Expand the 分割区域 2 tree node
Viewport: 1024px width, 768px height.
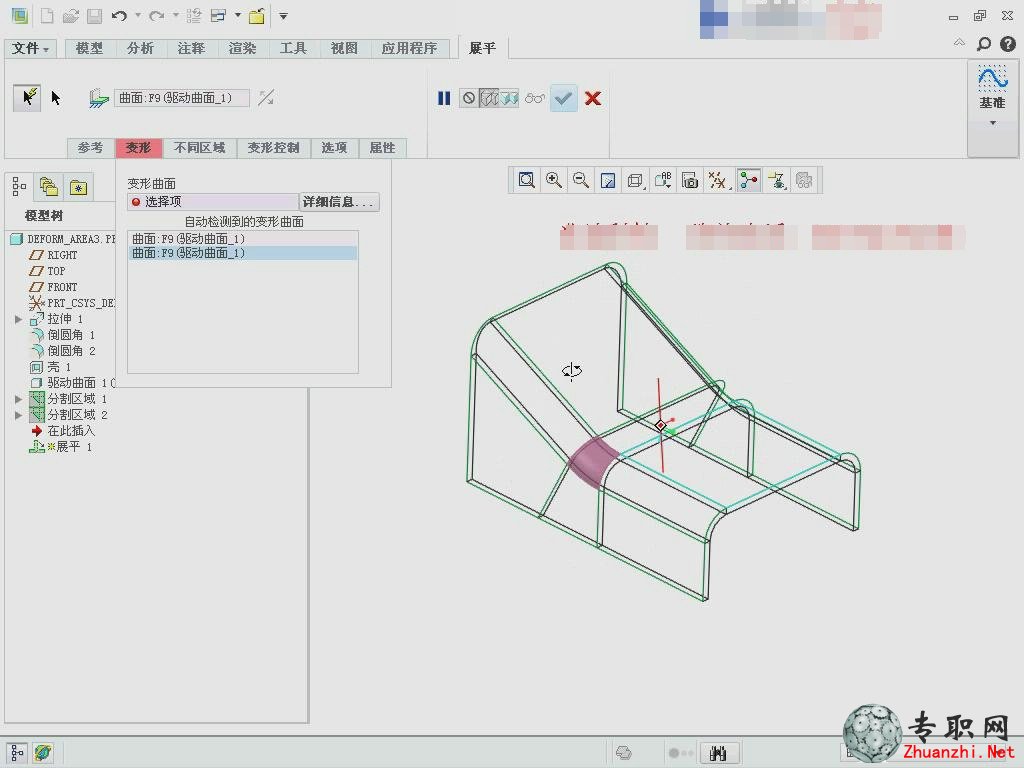[x=18, y=415]
